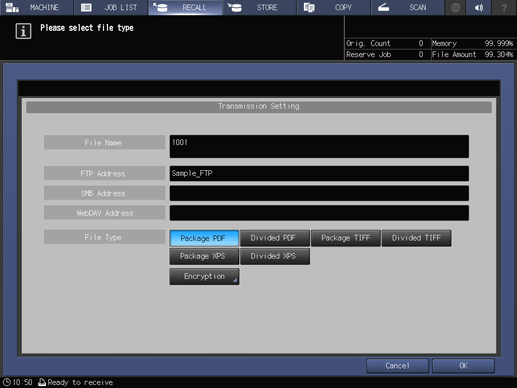The height and width of the screenshot is (388, 517).
Task: Select Package TIFF file type
Action: coord(345,238)
